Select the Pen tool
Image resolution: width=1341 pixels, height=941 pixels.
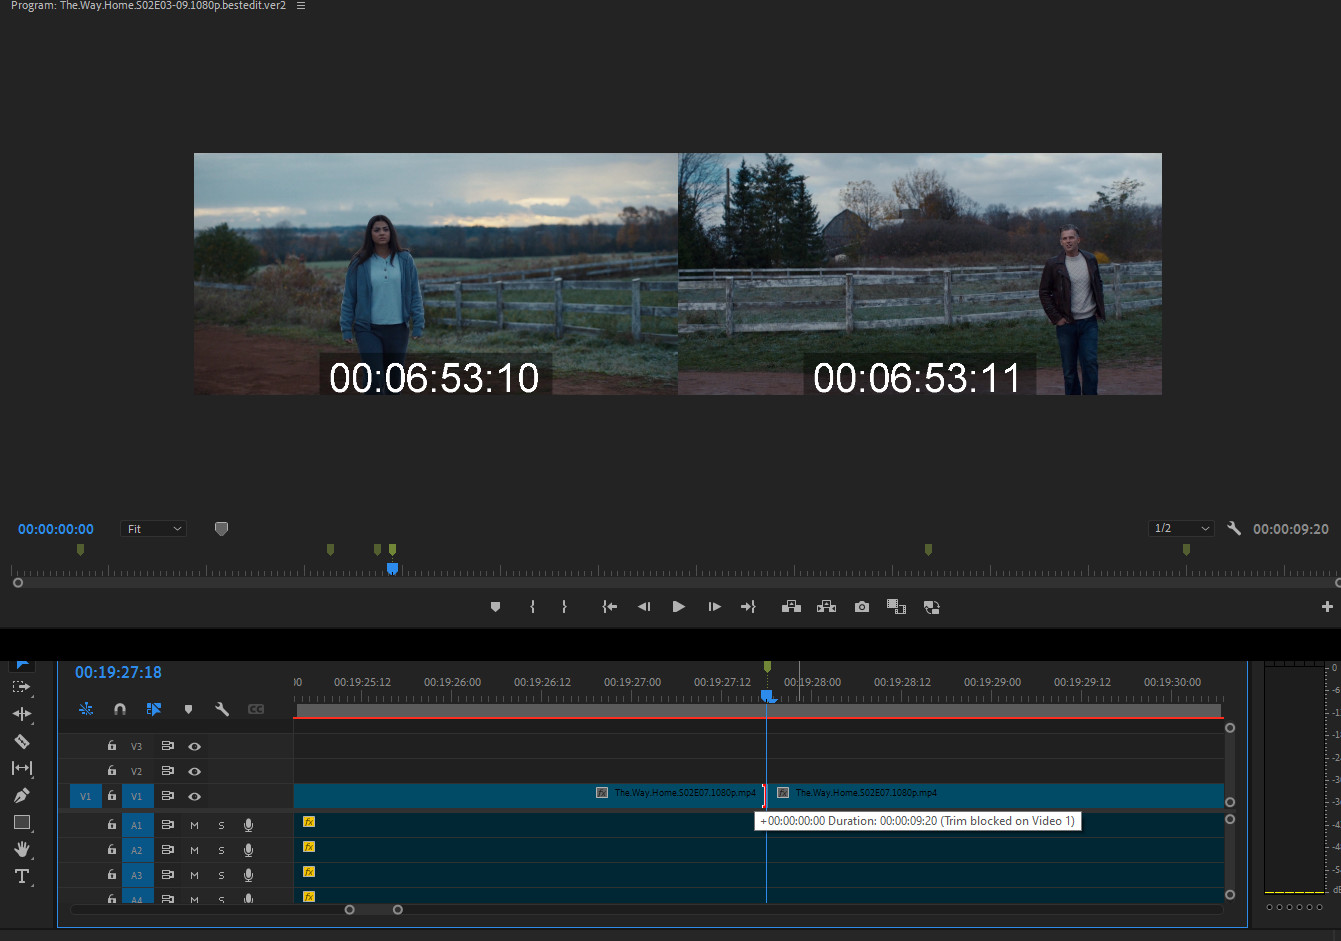click(21, 795)
